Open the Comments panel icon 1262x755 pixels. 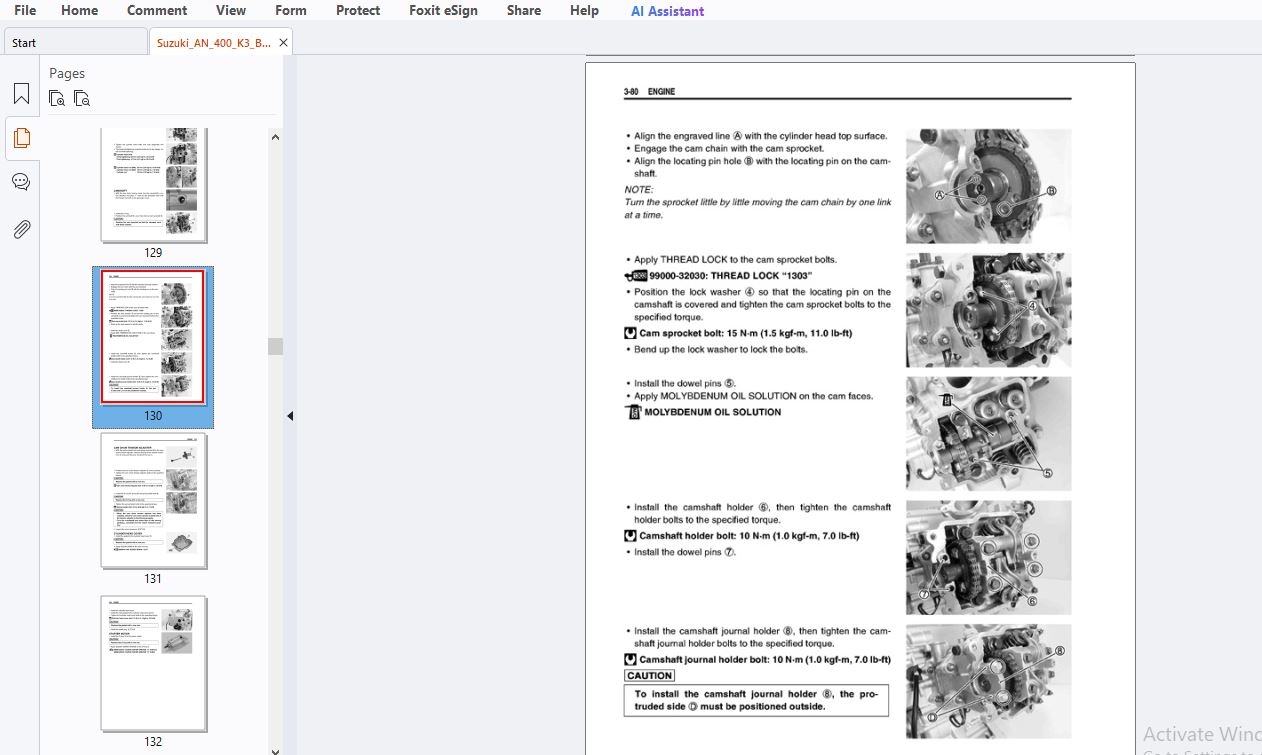point(21,182)
